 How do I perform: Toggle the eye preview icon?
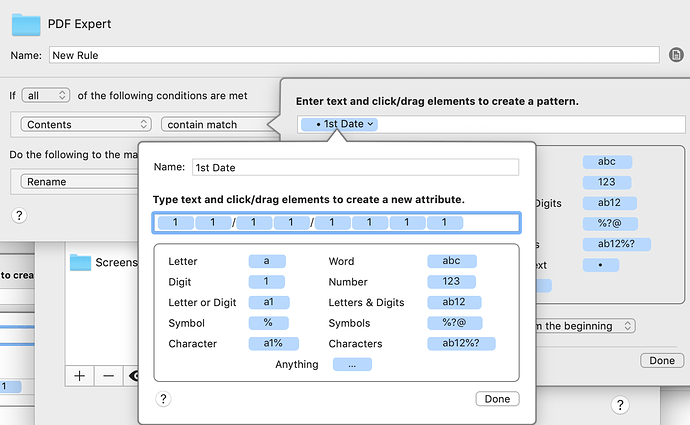133,376
